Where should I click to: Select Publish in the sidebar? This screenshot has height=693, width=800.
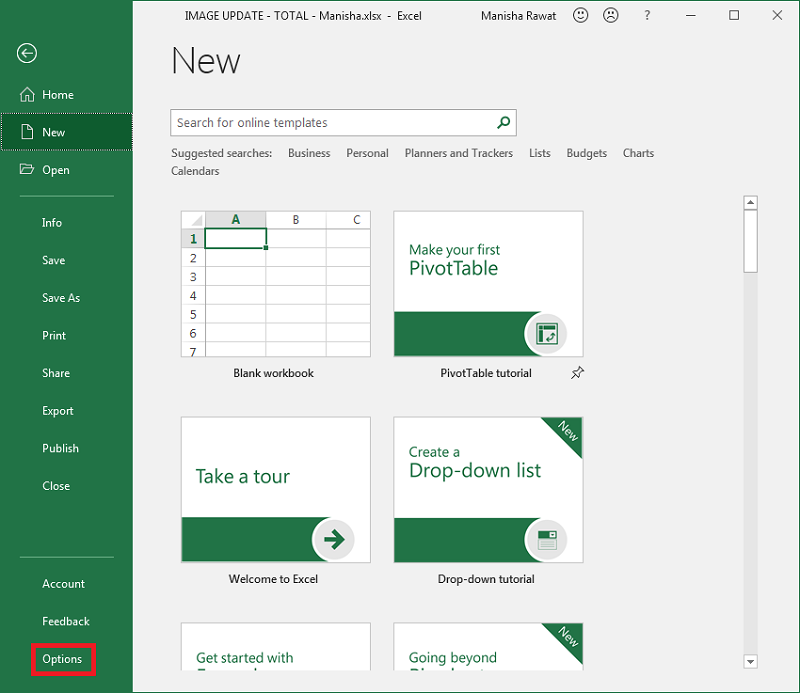pos(60,448)
